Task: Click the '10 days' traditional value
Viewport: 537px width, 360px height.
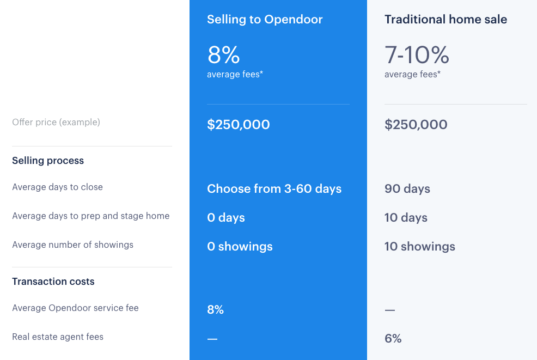Action: [x=406, y=218]
